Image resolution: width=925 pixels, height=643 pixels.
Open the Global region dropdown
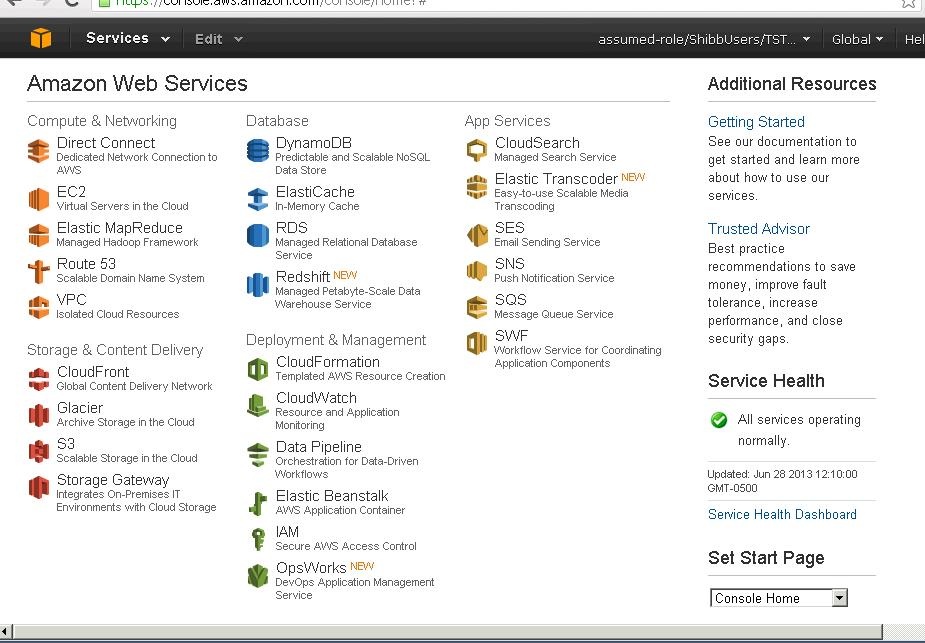[x=857, y=40]
